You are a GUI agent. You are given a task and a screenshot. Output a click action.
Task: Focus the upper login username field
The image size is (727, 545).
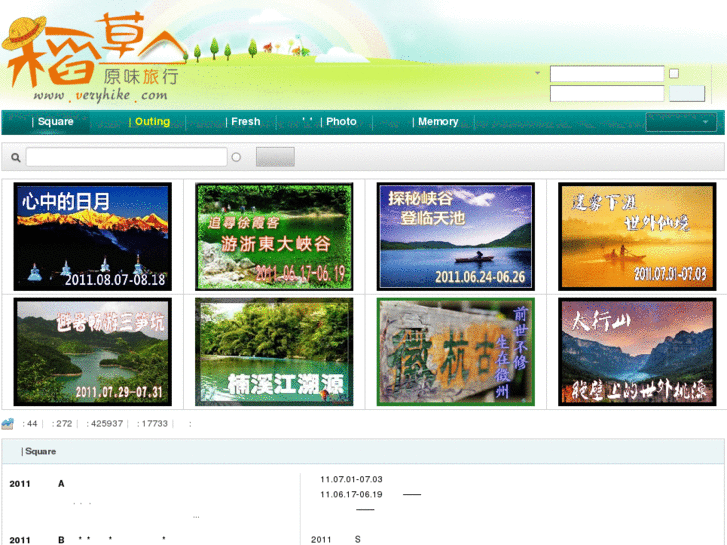tap(607, 74)
